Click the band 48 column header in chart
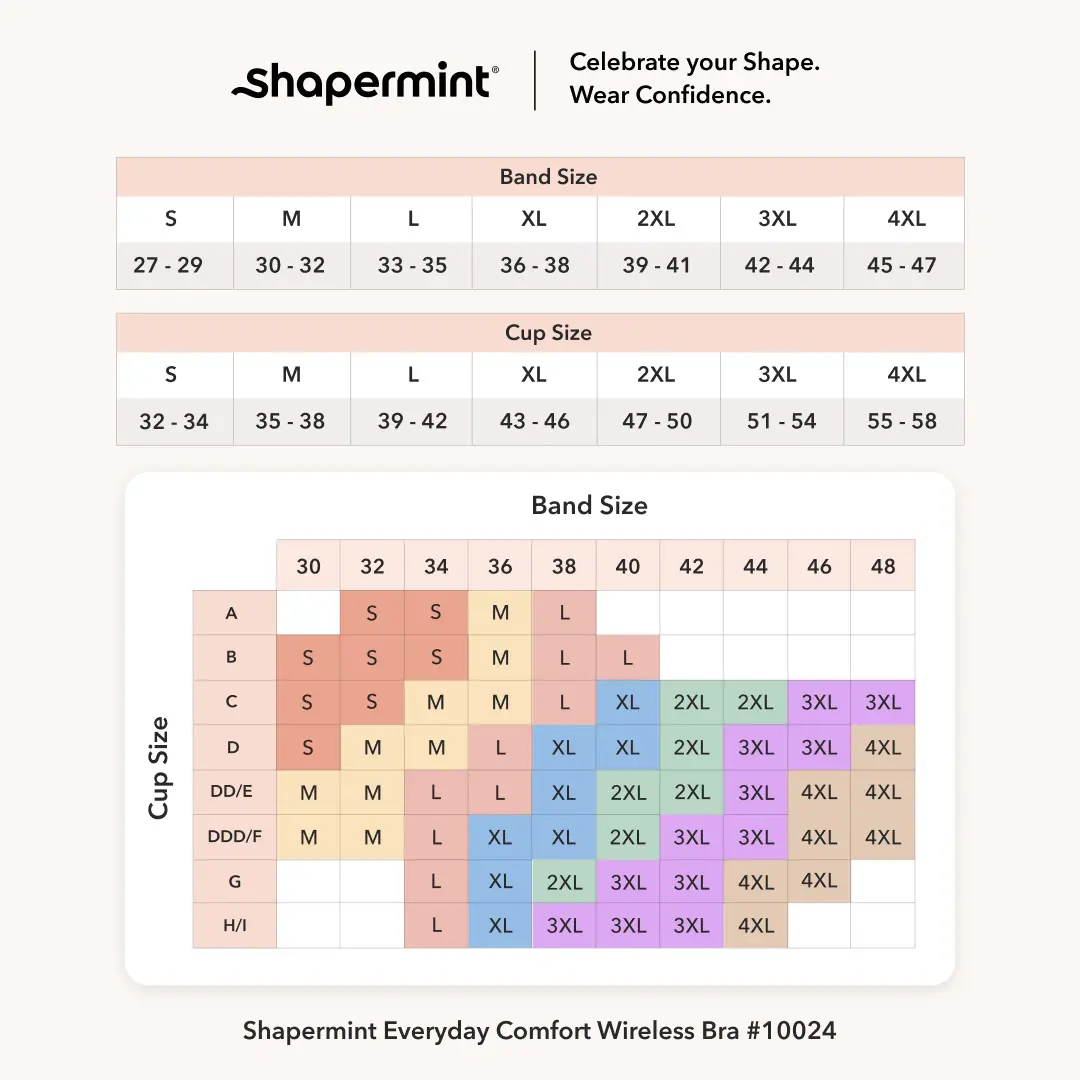Viewport: 1080px width, 1080px height. pos(883,566)
